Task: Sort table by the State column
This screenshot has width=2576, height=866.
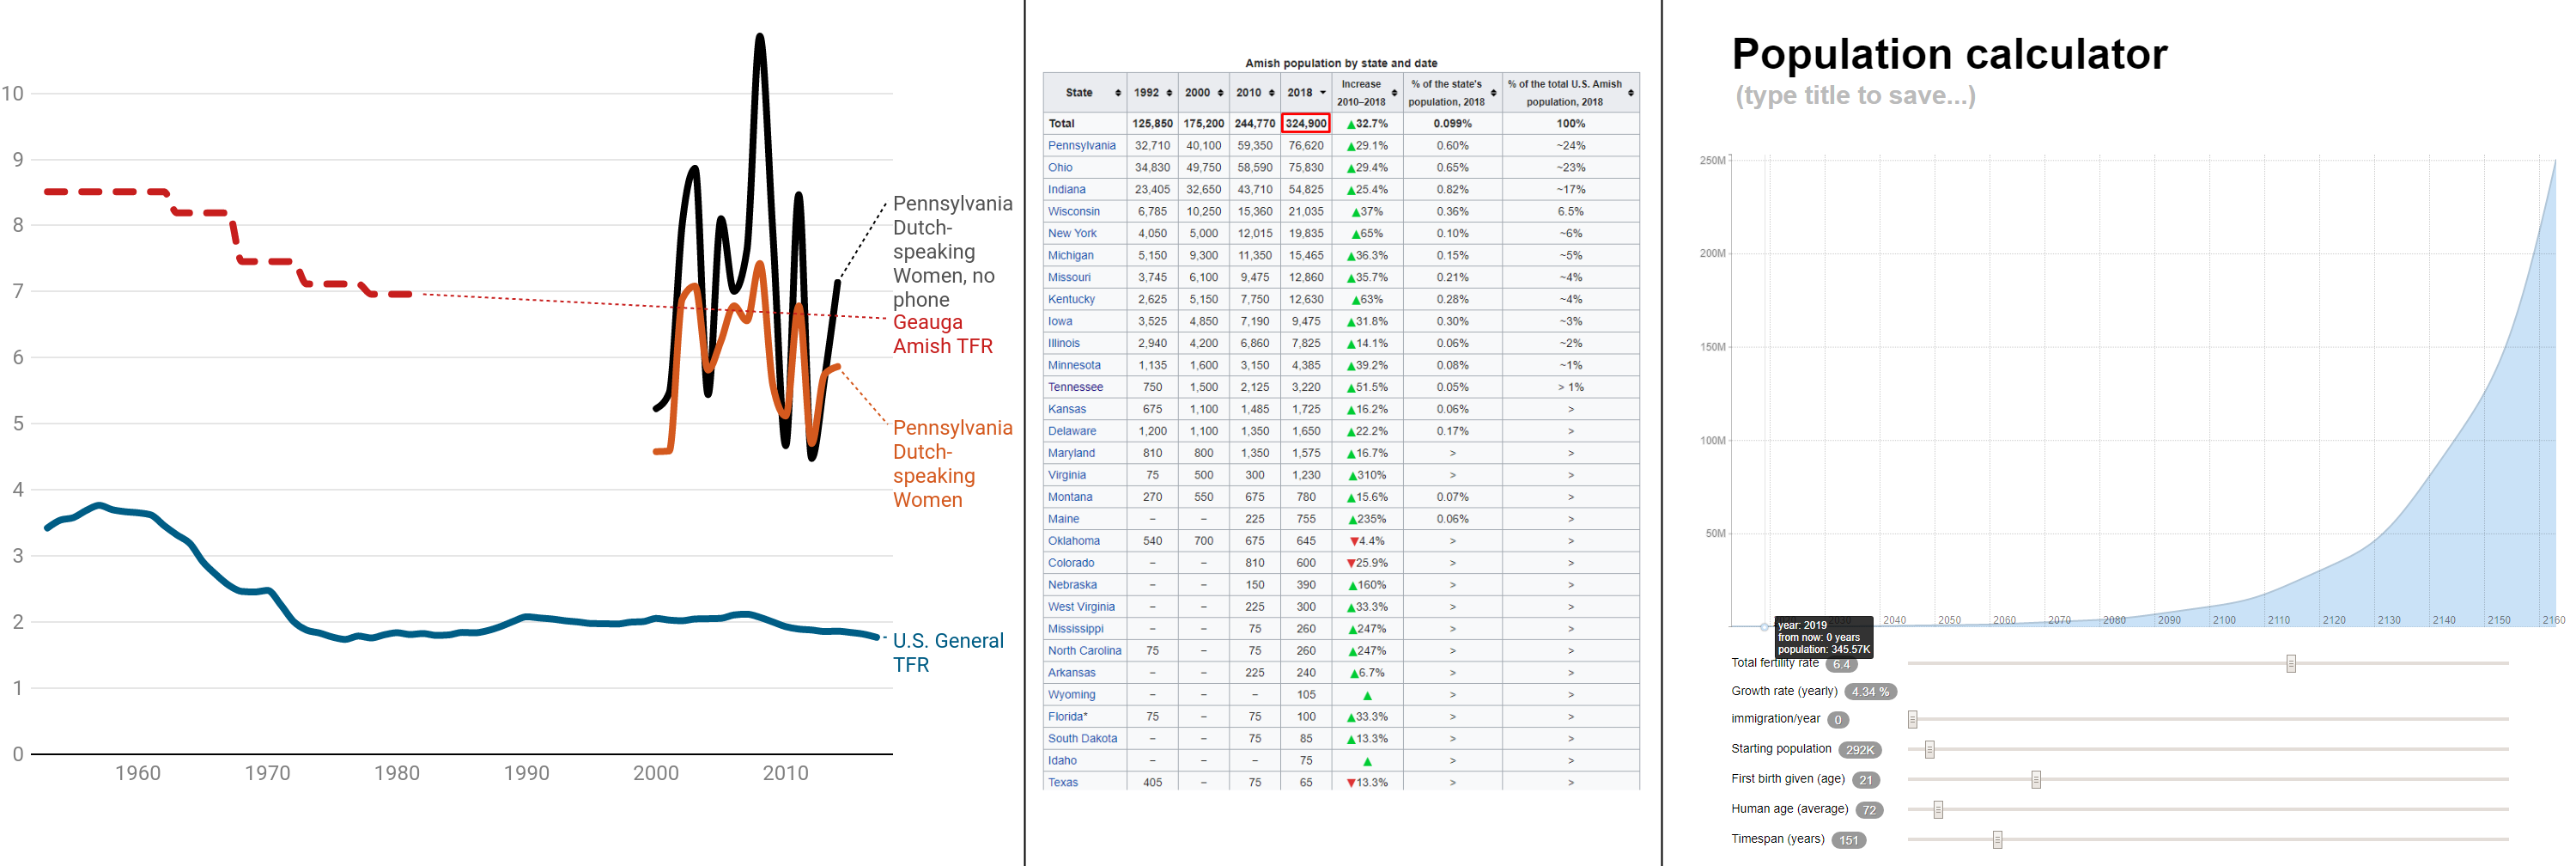Action: (1118, 93)
